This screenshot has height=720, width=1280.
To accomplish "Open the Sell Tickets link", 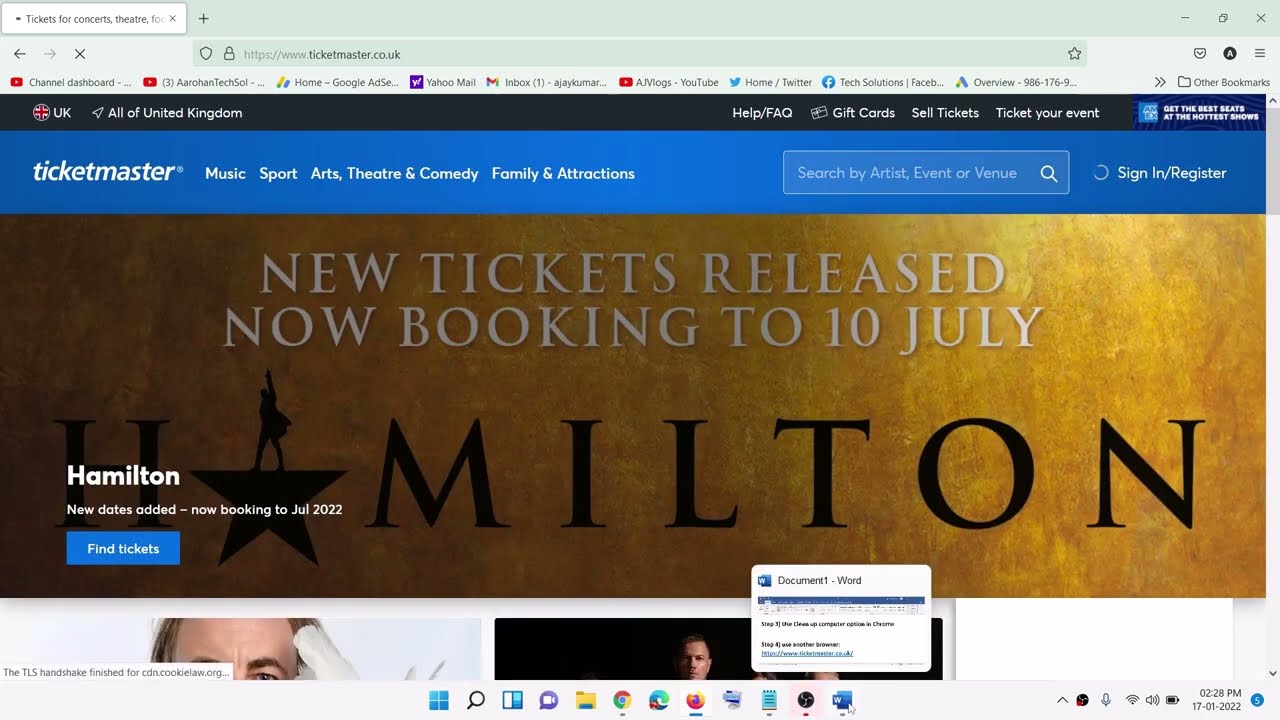I will [x=945, y=113].
